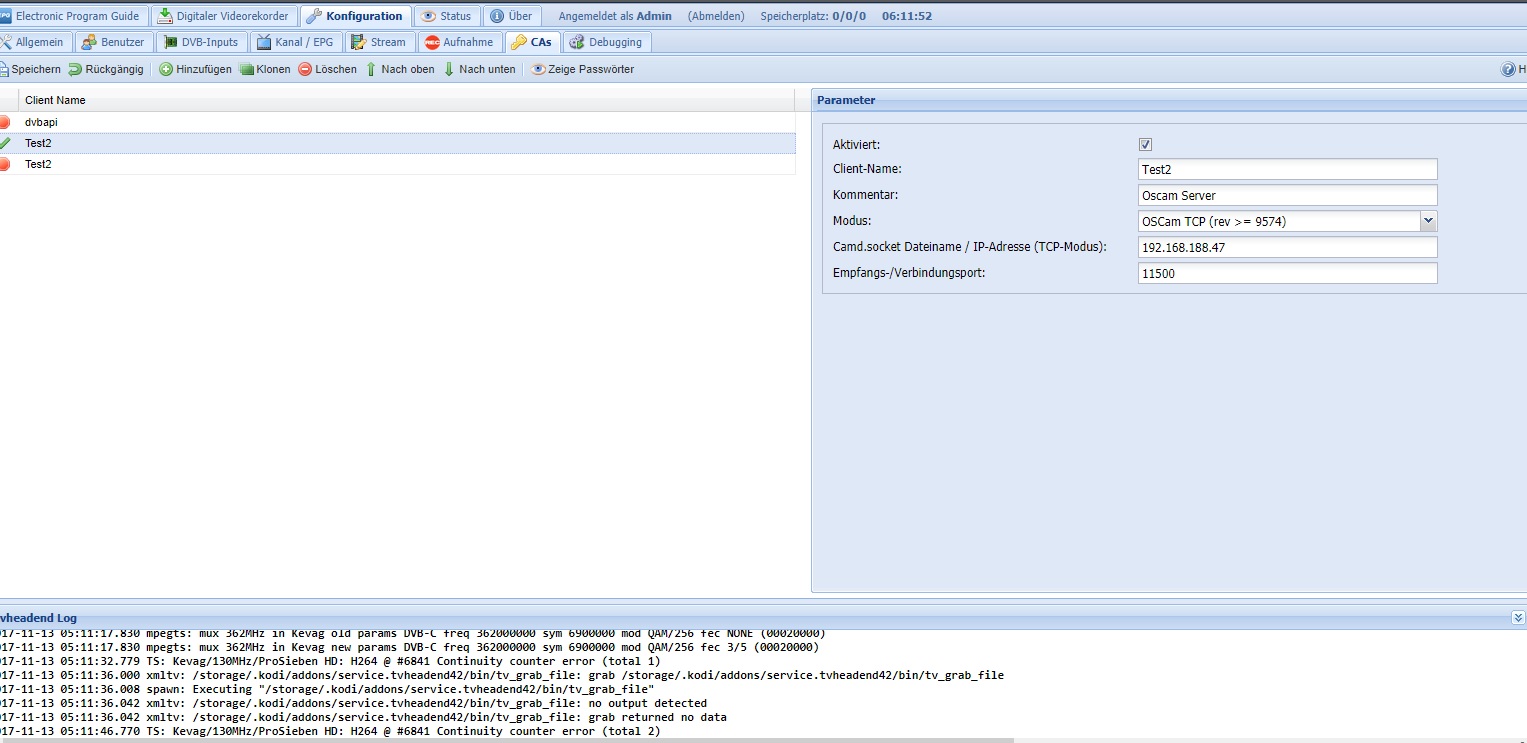1527x743 pixels.
Task: Click the CAs key icon
Action: pyautogui.click(x=518, y=42)
